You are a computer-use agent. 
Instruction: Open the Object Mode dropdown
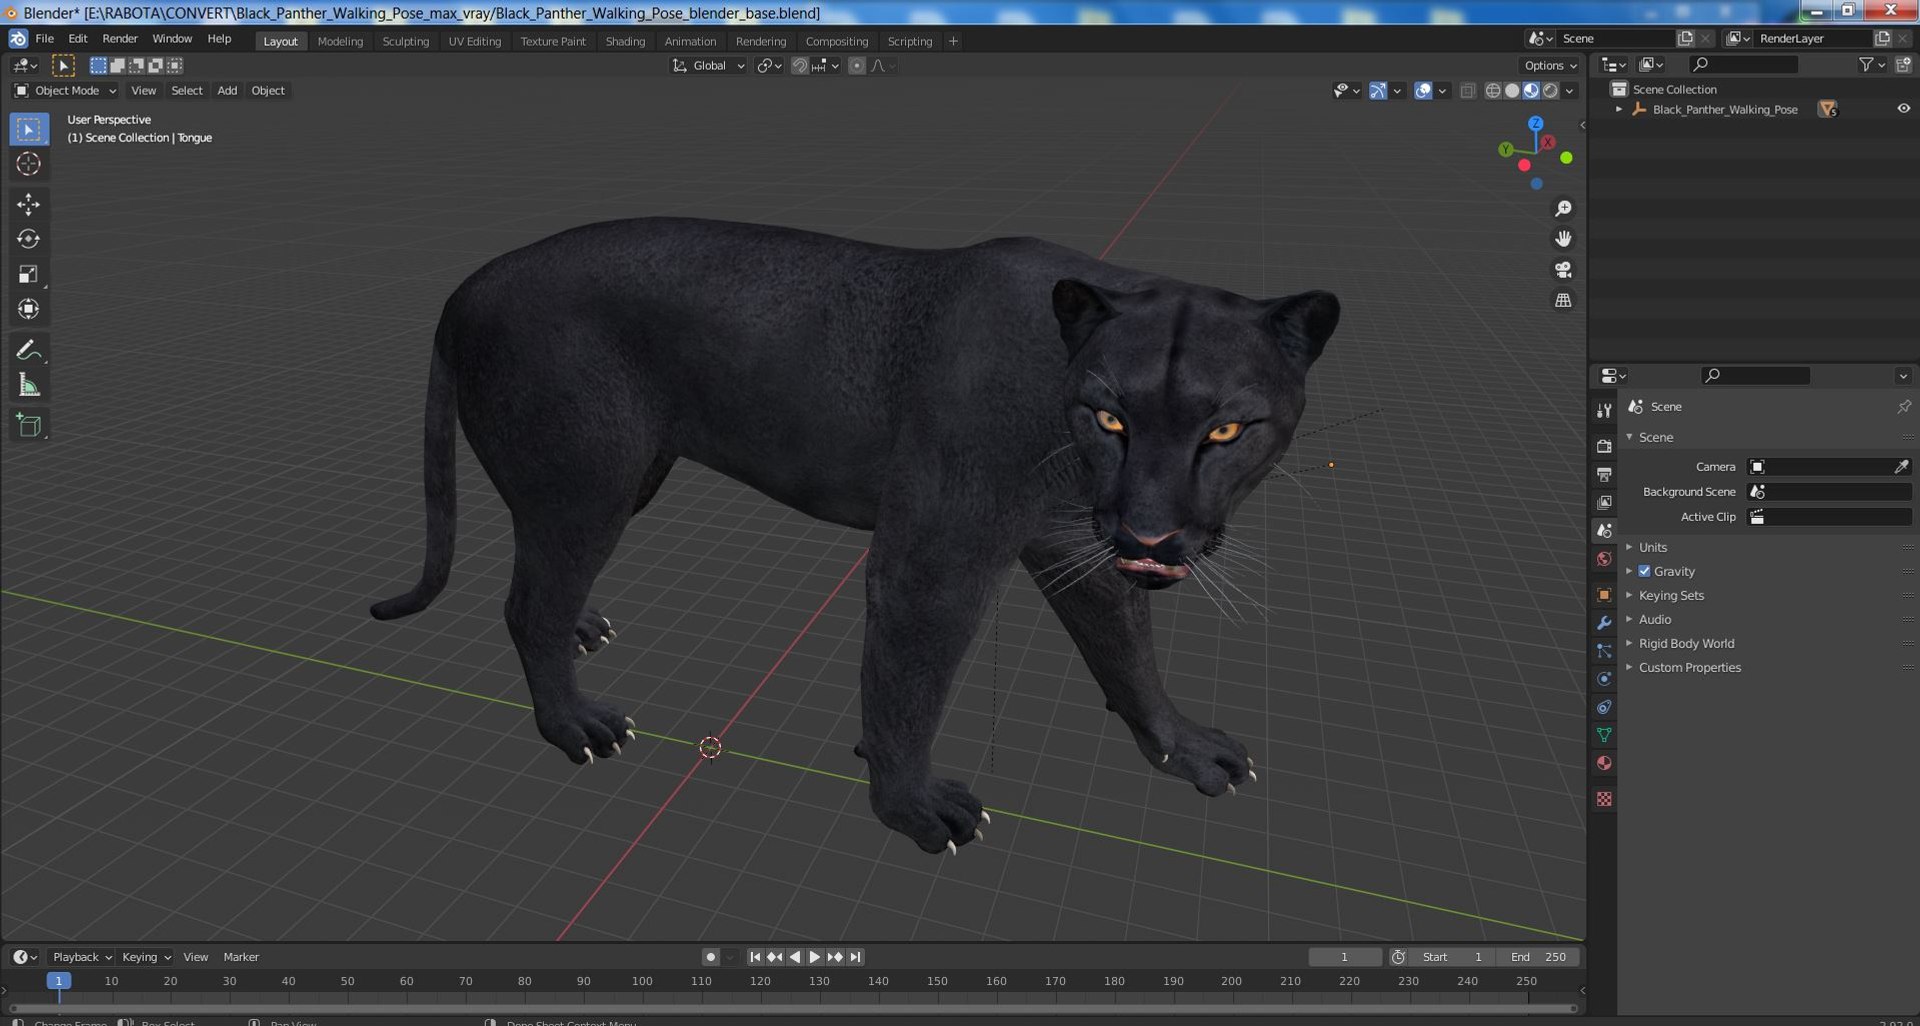[65, 91]
